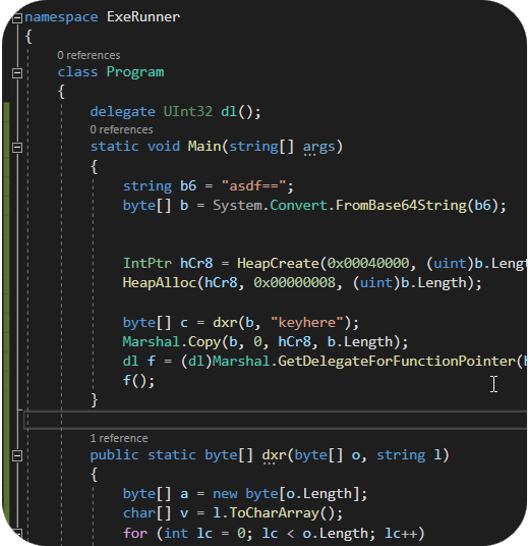Click the GetDelegateForFunctionPointer call
This screenshot has width=529, height=546.
pyautogui.click(x=396, y=361)
